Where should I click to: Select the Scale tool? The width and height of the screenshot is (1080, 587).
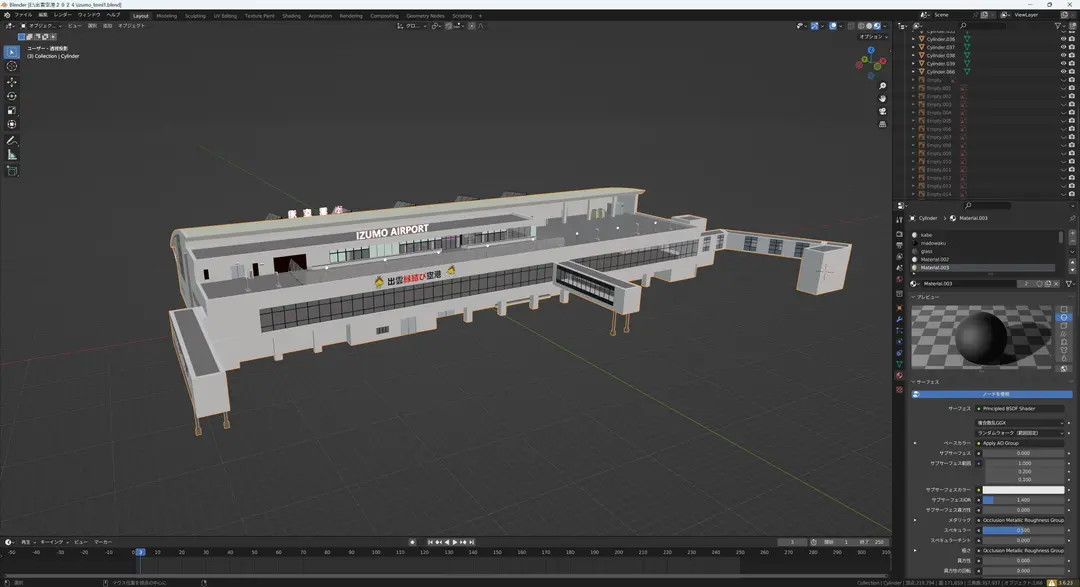pyautogui.click(x=12, y=110)
